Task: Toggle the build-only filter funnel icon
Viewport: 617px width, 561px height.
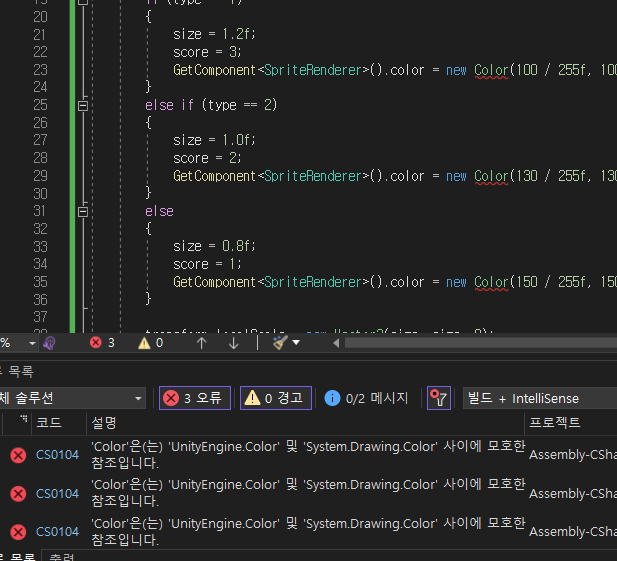Action: (439, 398)
